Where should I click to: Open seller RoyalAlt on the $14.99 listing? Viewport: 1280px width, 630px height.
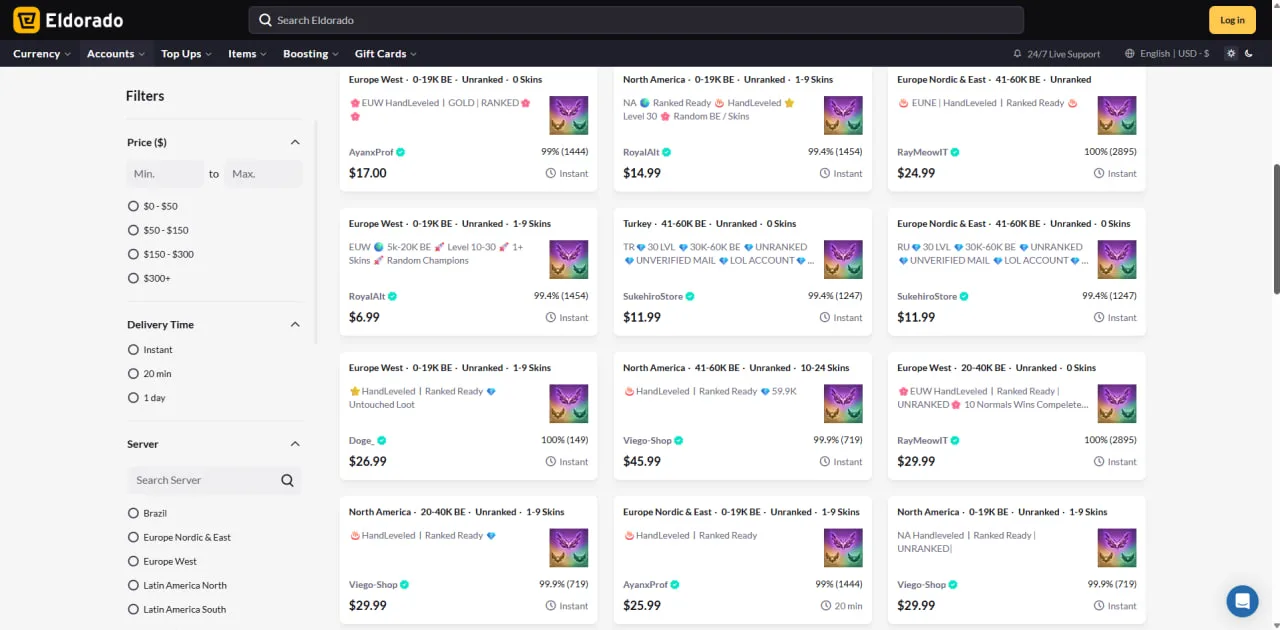pos(640,152)
